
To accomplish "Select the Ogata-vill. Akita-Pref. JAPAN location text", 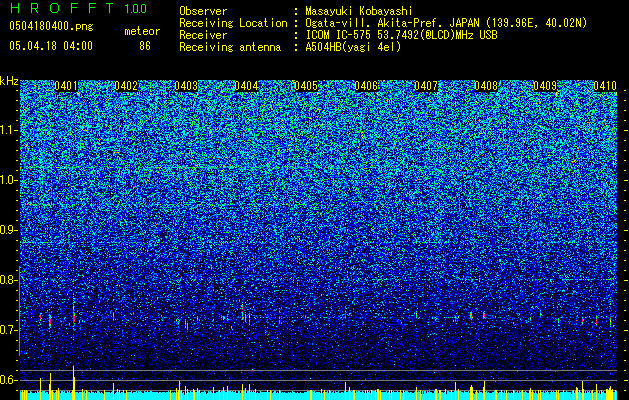I will click(446, 23).
